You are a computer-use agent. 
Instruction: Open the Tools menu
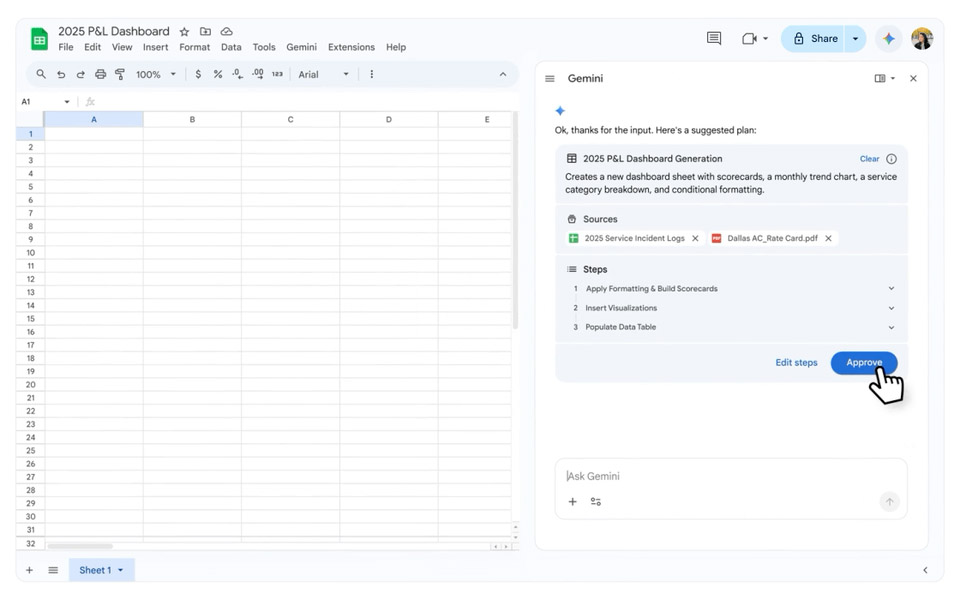[x=264, y=47]
